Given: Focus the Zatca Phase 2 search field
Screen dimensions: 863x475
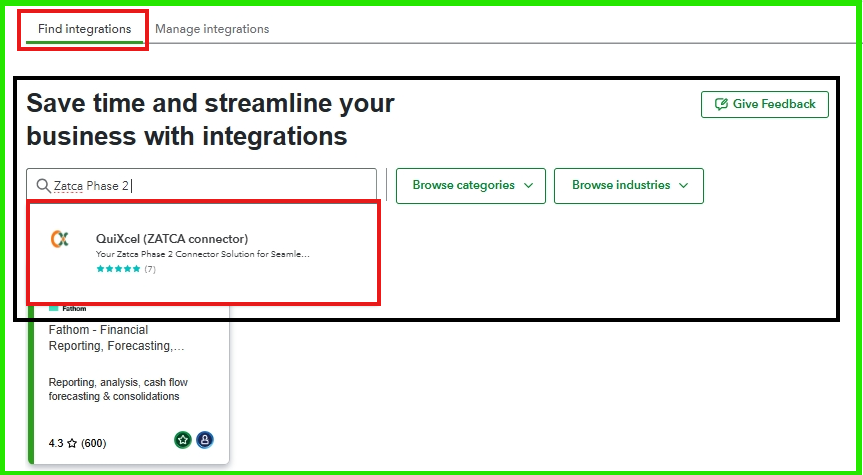Looking at the screenshot, I should click(x=201, y=185).
